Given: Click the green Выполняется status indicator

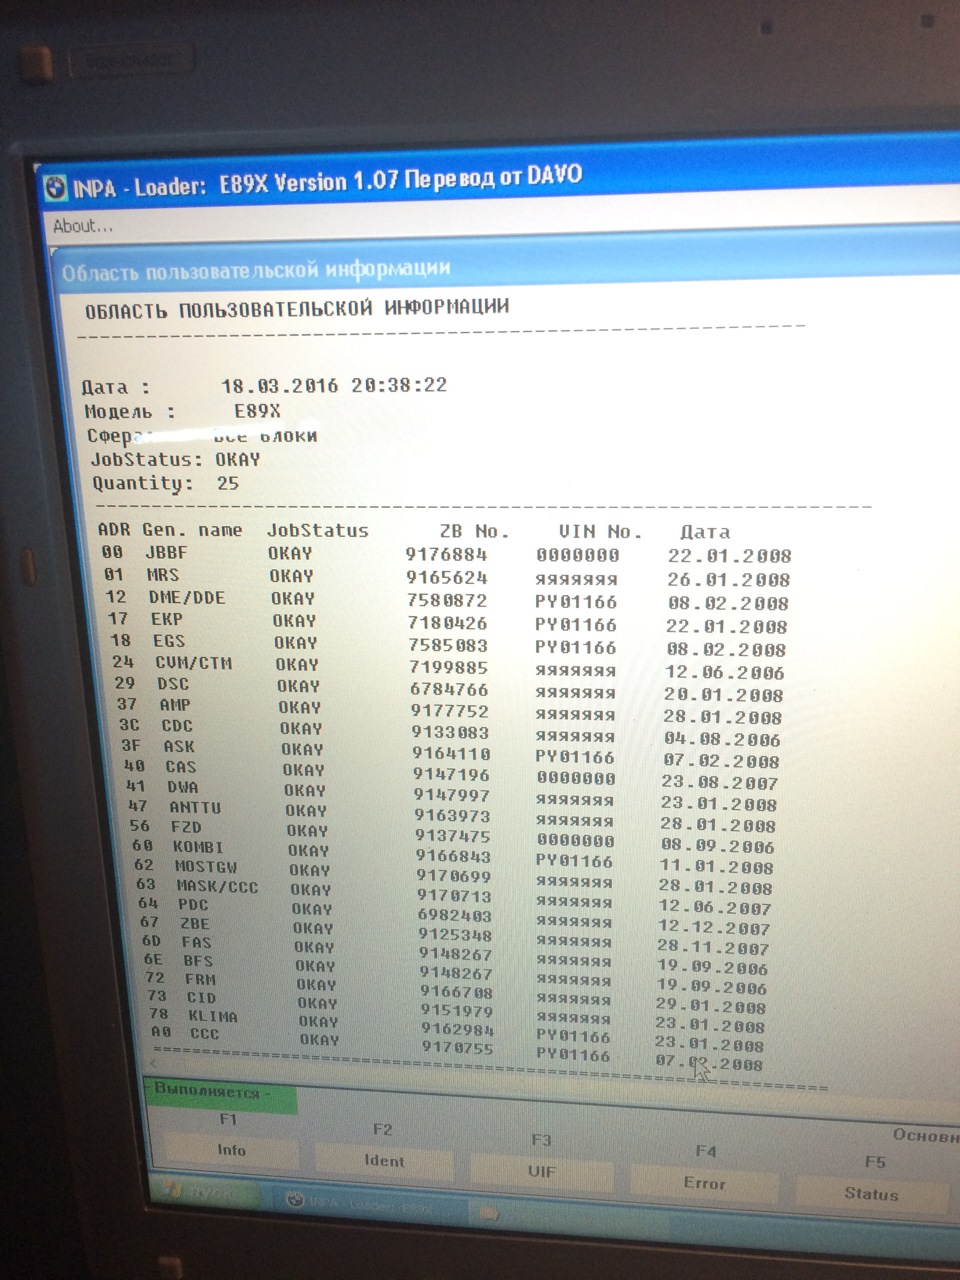Looking at the screenshot, I should click(x=221, y=1093).
